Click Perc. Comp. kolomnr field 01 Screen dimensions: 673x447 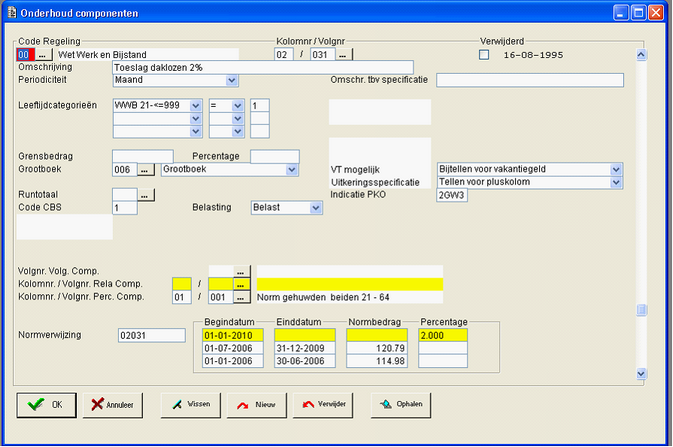pos(182,297)
